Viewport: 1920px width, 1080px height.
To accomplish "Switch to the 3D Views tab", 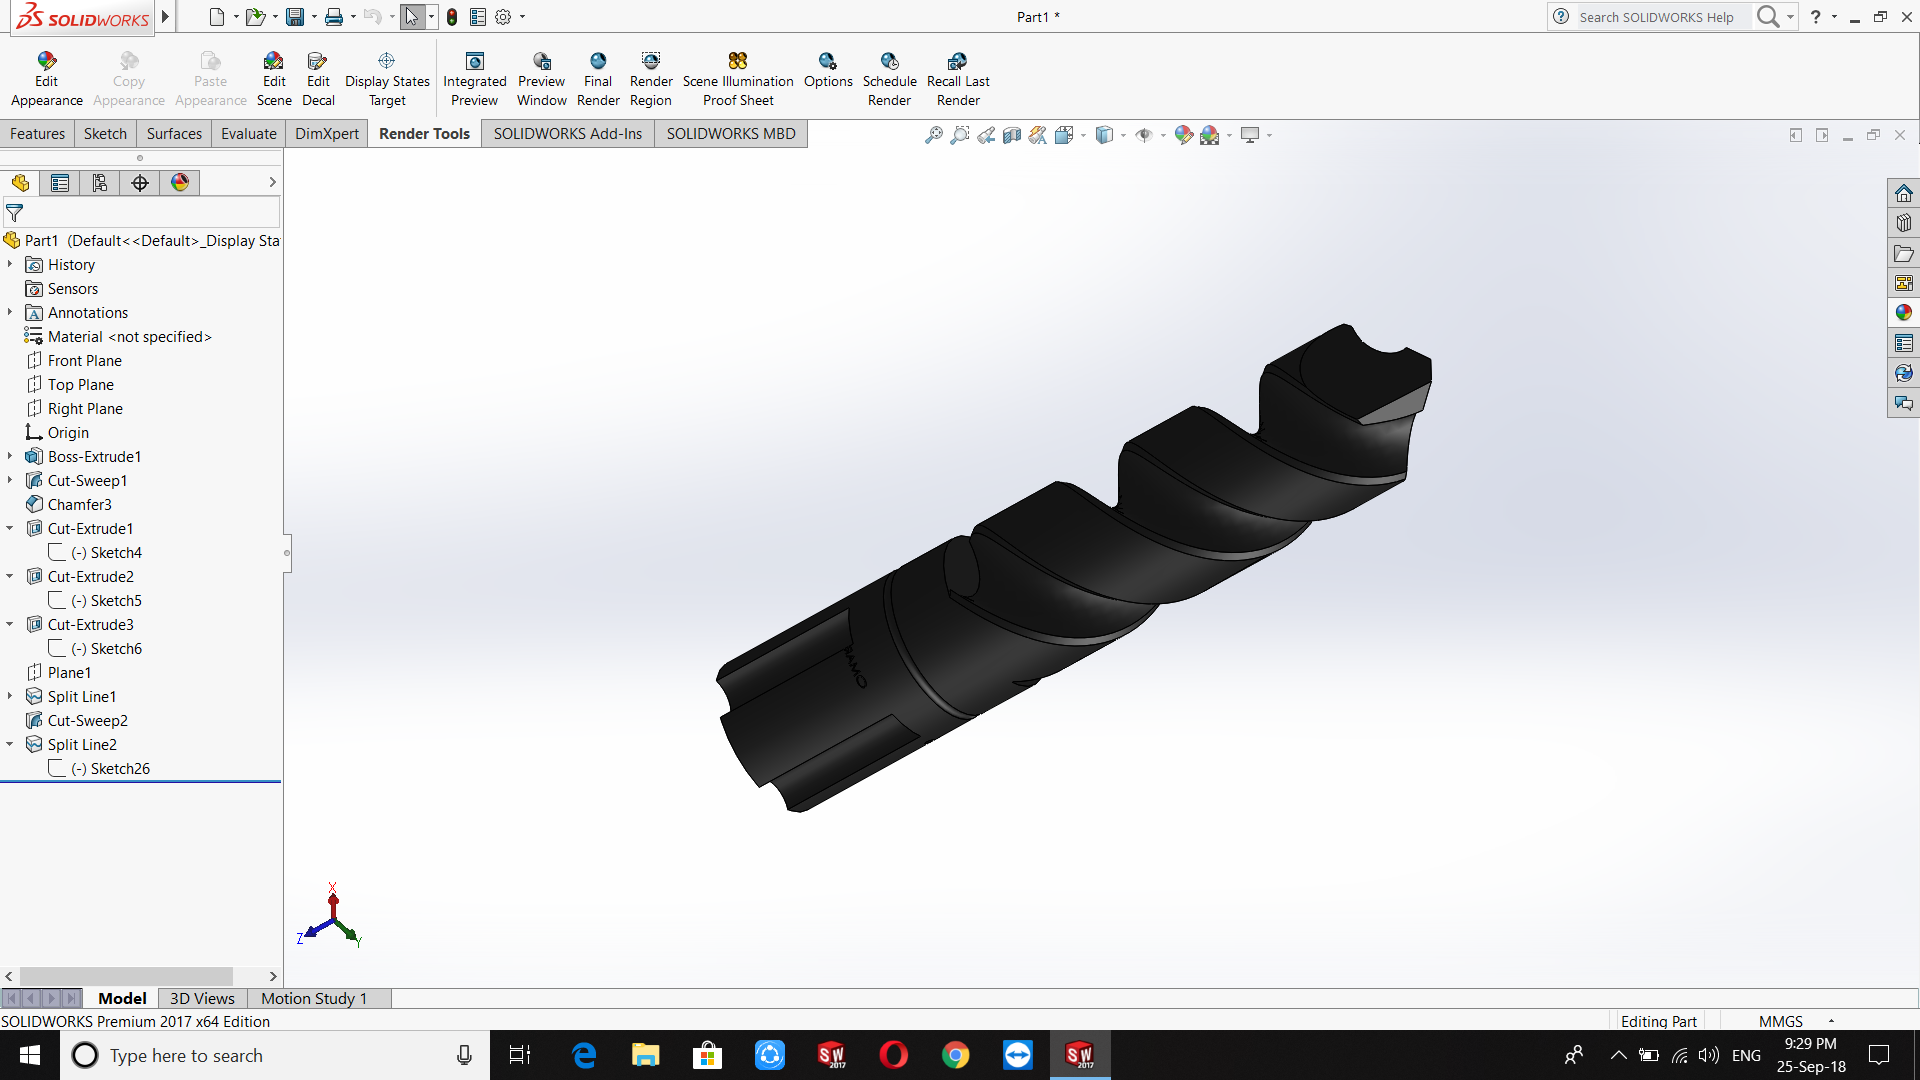I will coord(202,998).
